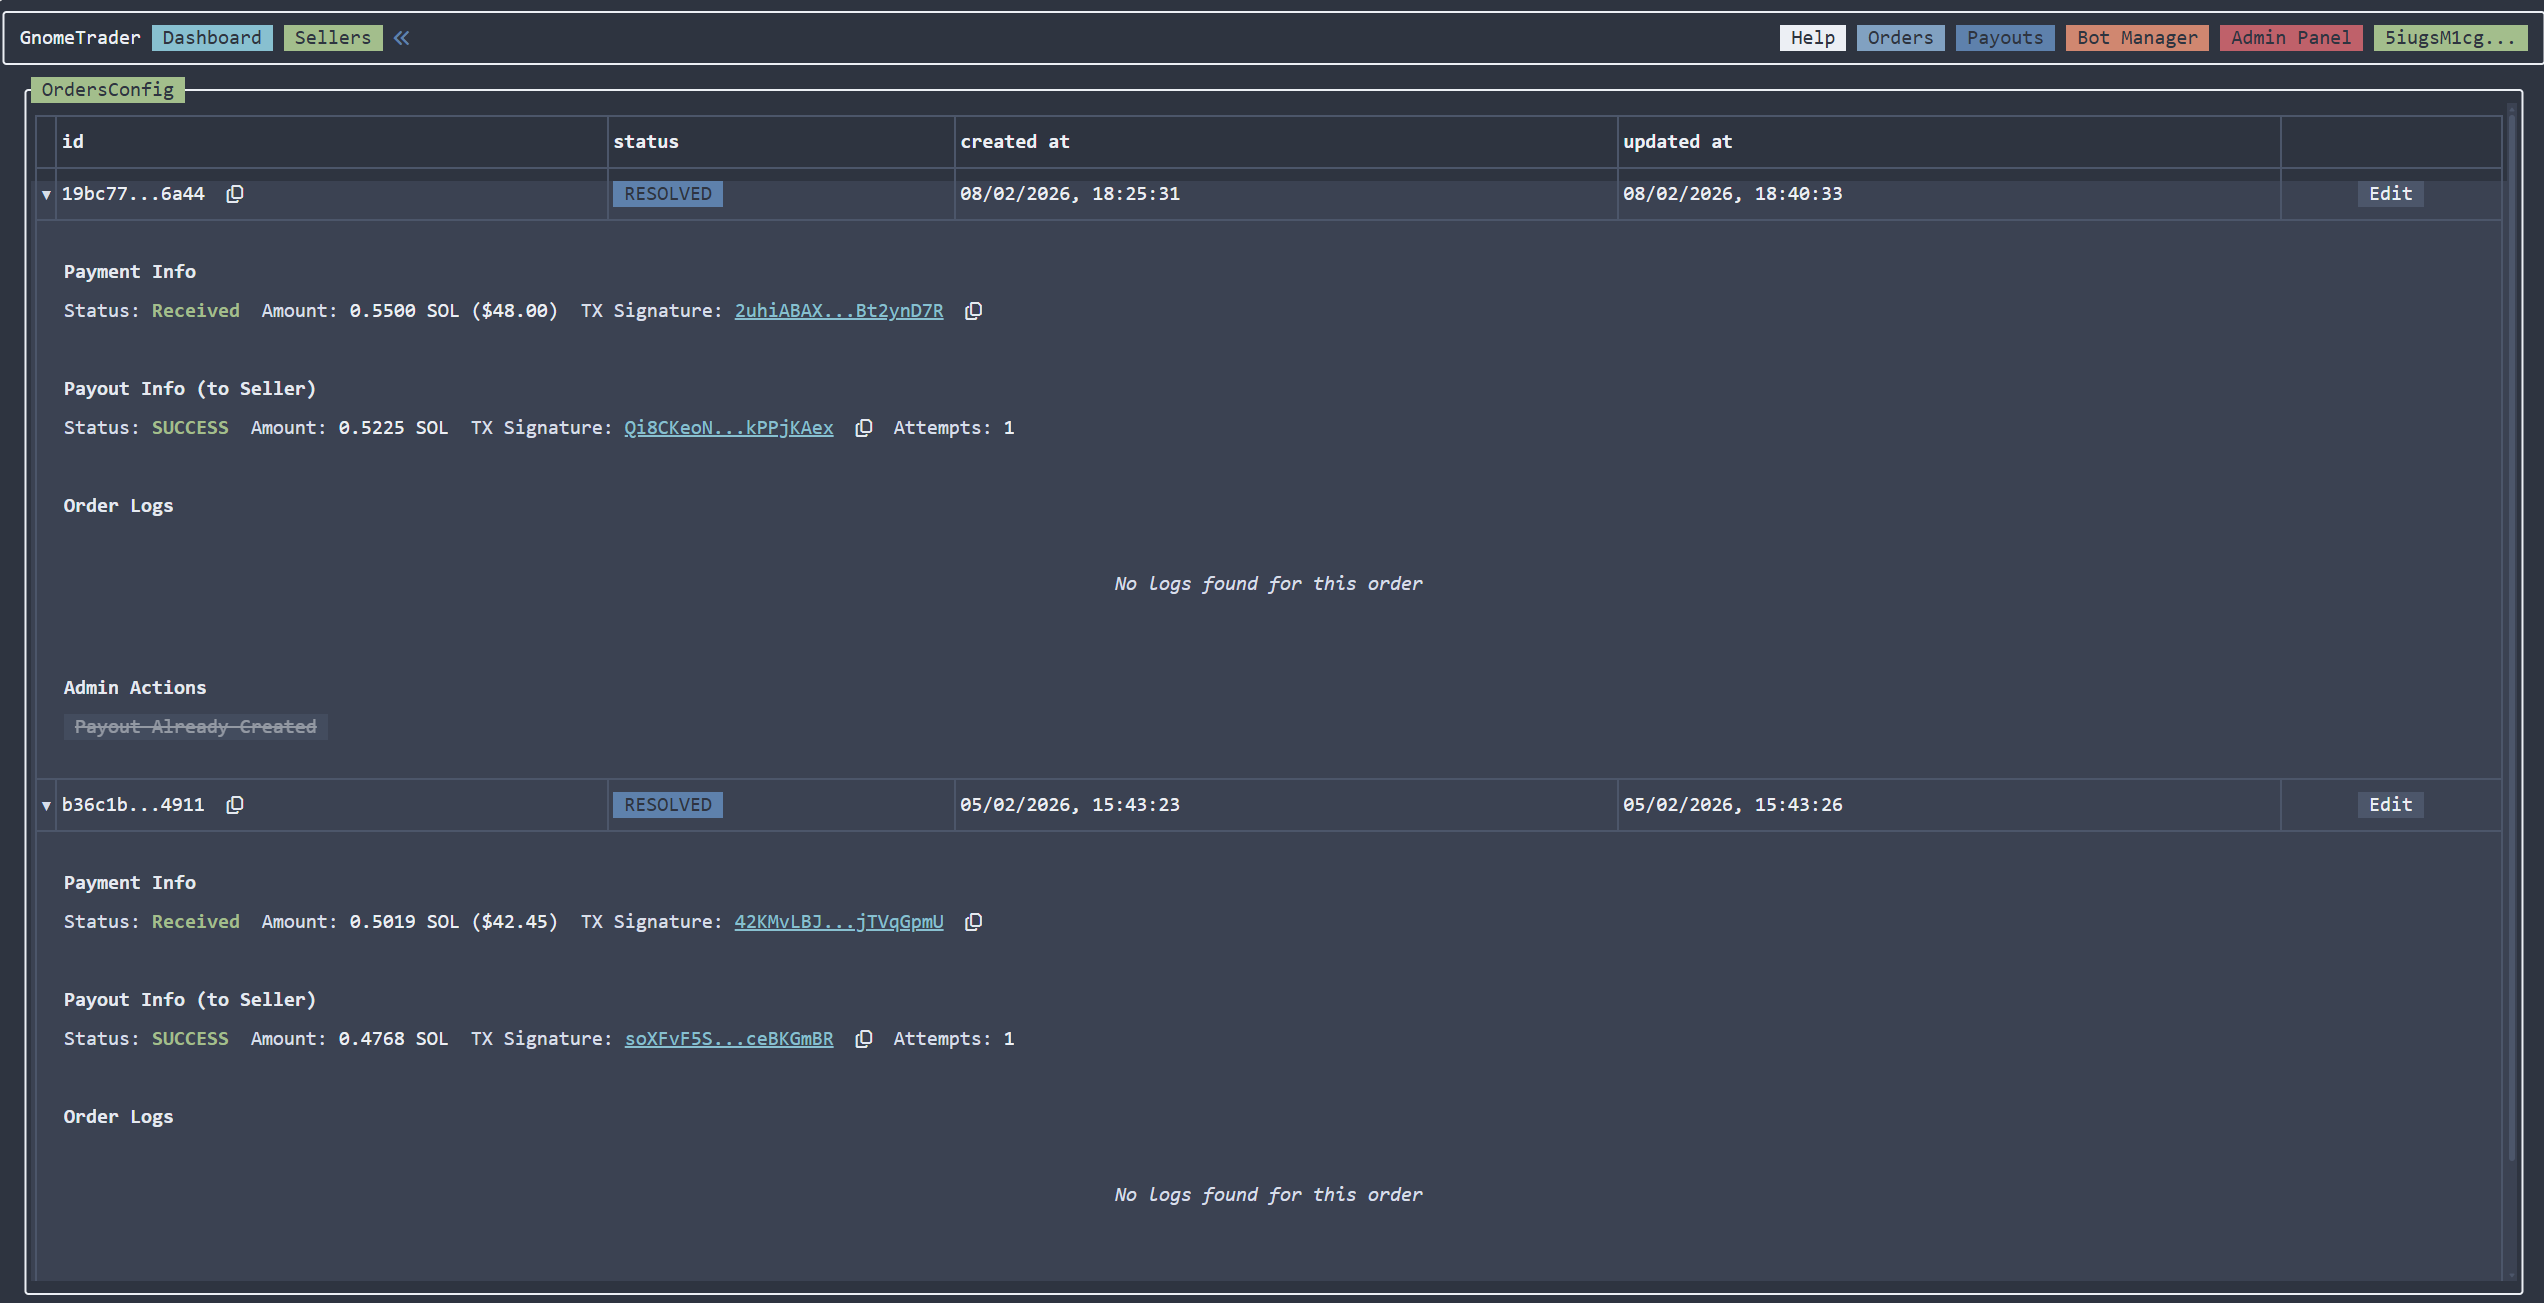Copy payment signature 2uhiABAX...Bt2ynD7R
The height and width of the screenshot is (1303, 2544).
973,311
